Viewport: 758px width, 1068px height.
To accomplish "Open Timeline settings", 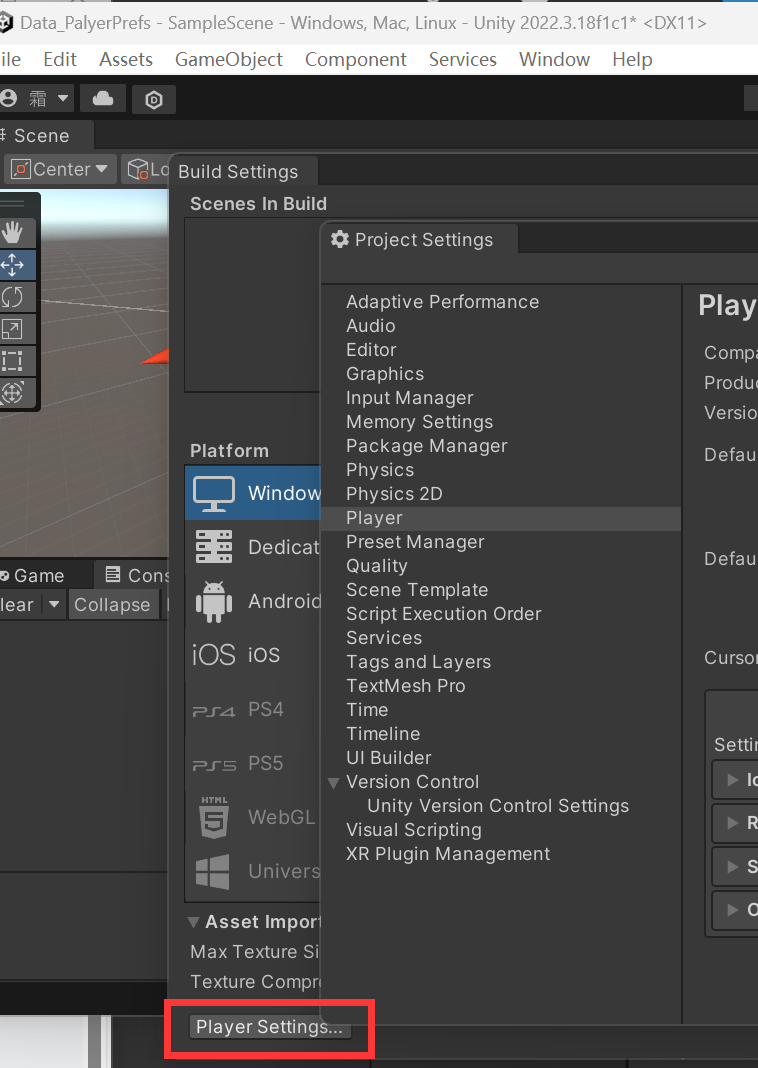I will coord(383,734).
